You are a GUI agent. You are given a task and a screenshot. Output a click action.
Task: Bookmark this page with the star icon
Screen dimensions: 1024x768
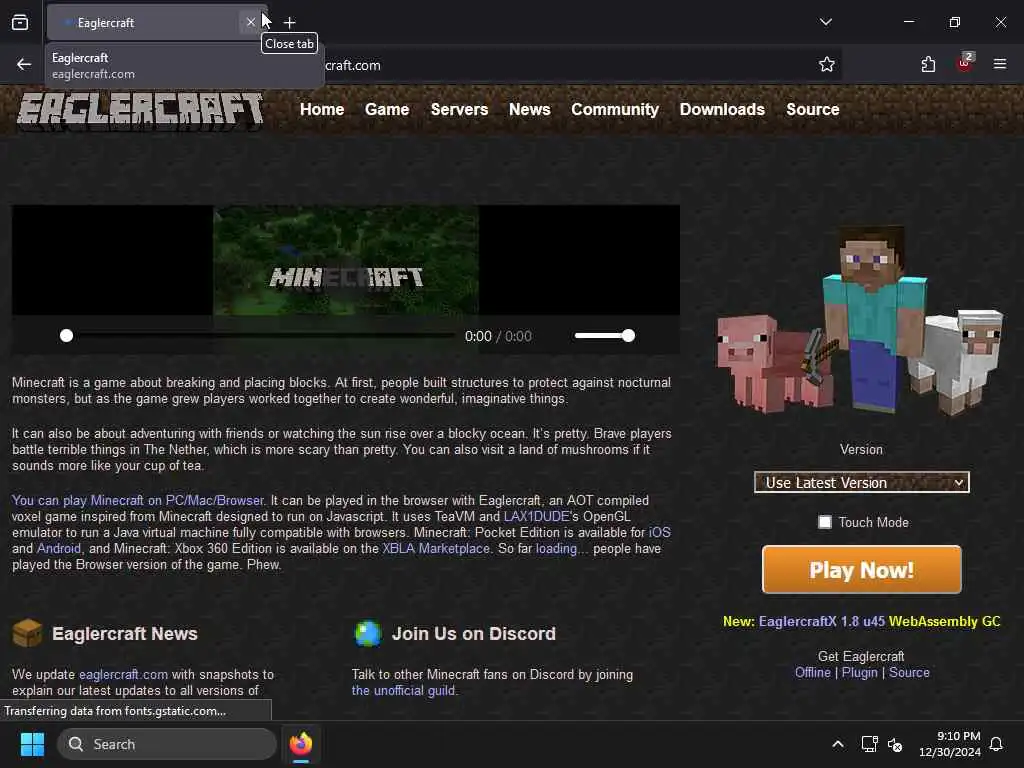click(827, 64)
